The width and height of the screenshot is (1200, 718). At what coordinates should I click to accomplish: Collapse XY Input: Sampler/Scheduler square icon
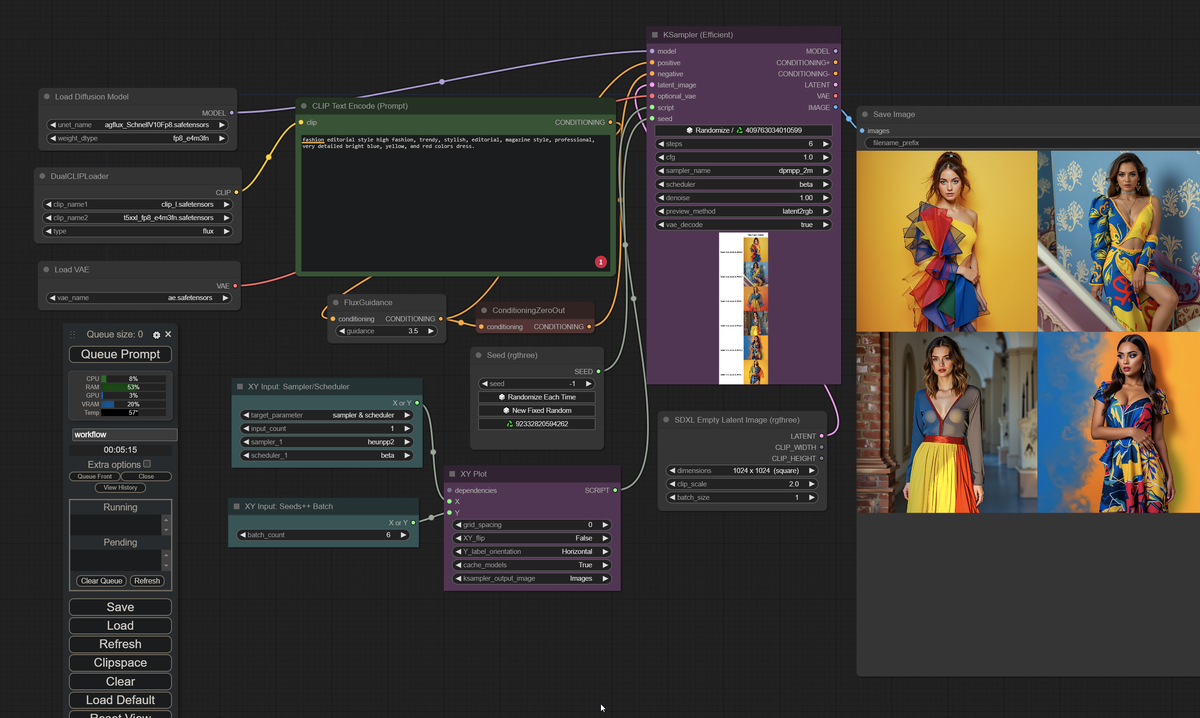point(240,386)
